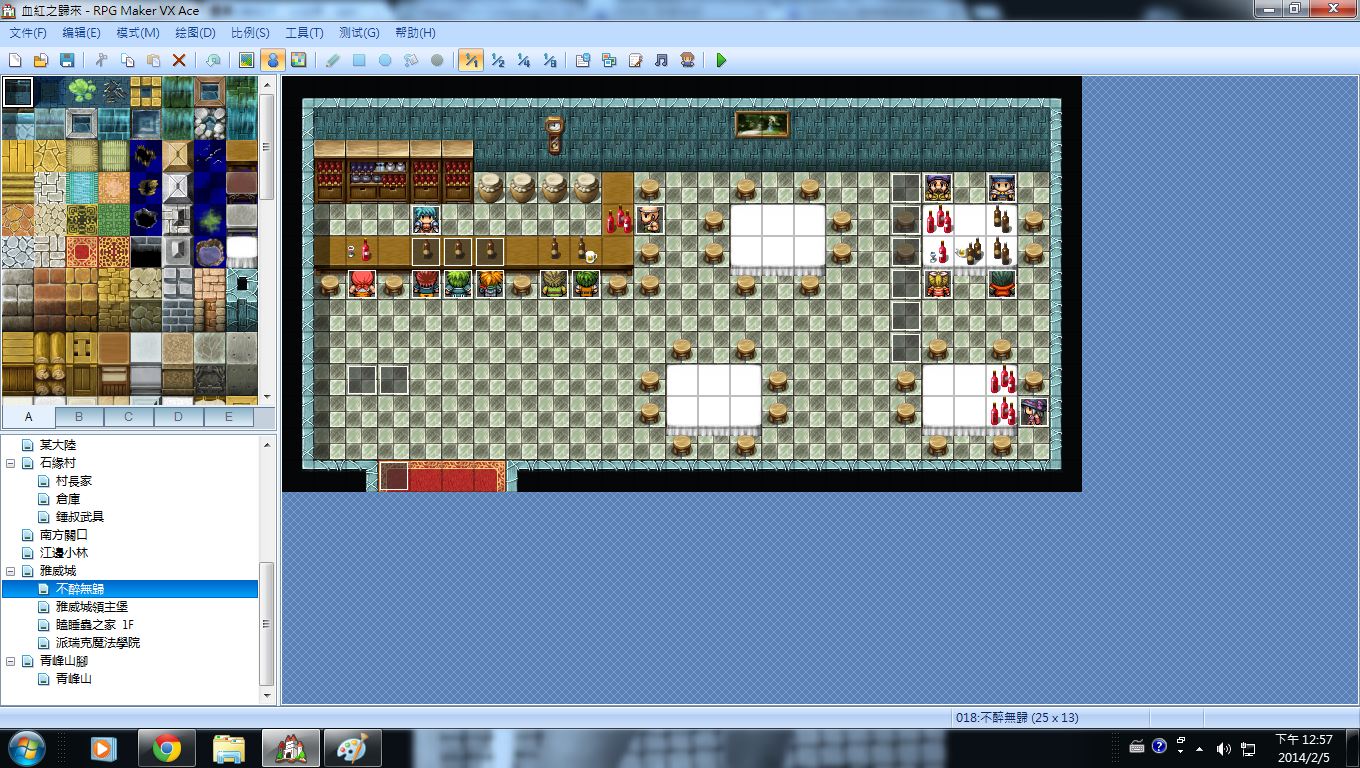The width and height of the screenshot is (1360, 768).
Task: Open the Sound Test music note icon
Action: pyautogui.click(x=661, y=60)
